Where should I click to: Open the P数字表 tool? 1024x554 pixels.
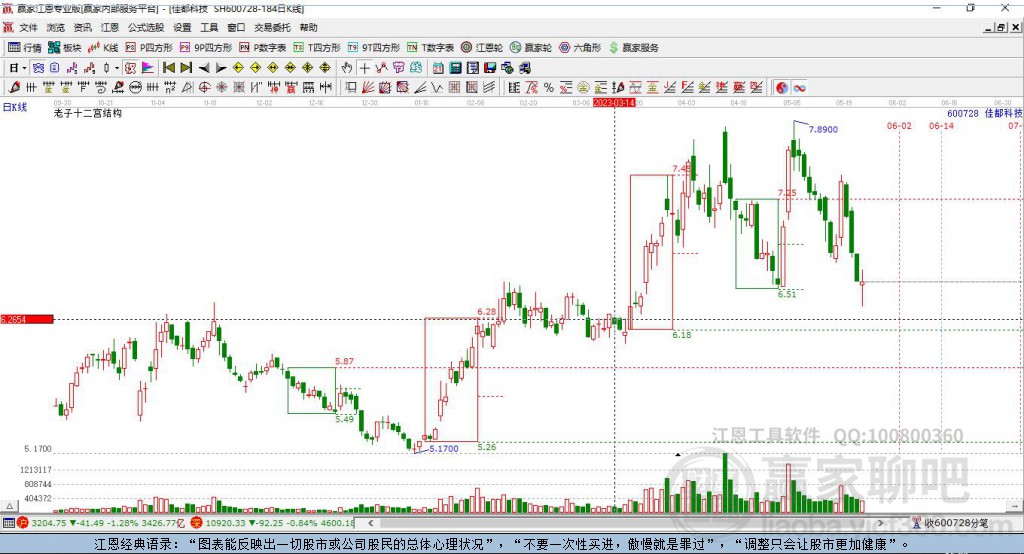pos(263,48)
